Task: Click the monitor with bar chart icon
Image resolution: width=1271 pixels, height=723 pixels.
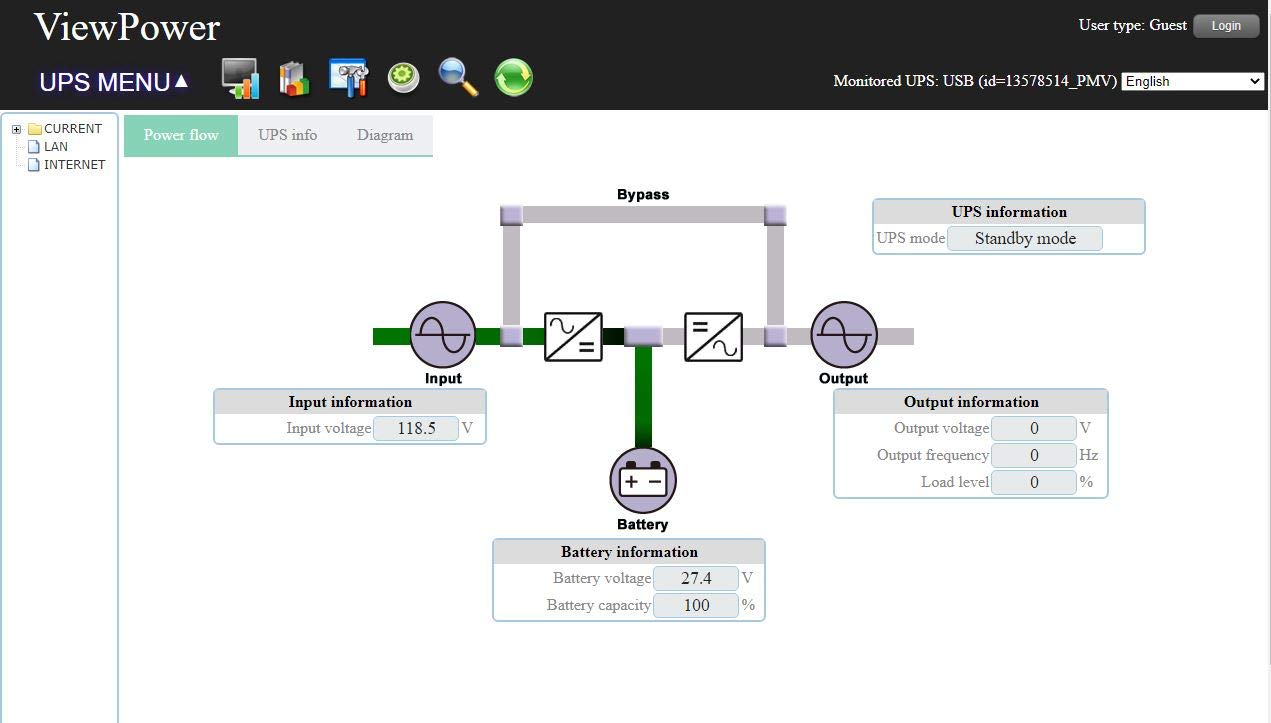Action: [x=240, y=78]
